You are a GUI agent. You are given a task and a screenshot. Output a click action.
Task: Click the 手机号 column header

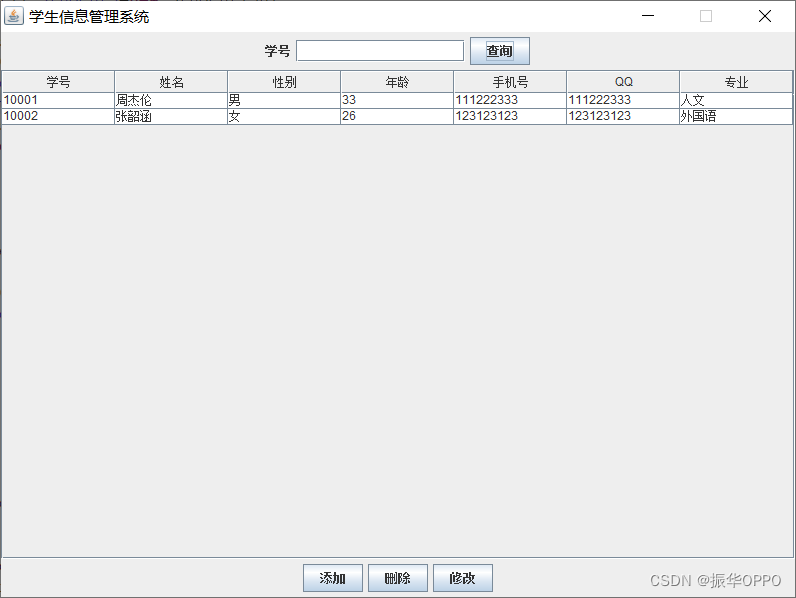coord(510,82)
